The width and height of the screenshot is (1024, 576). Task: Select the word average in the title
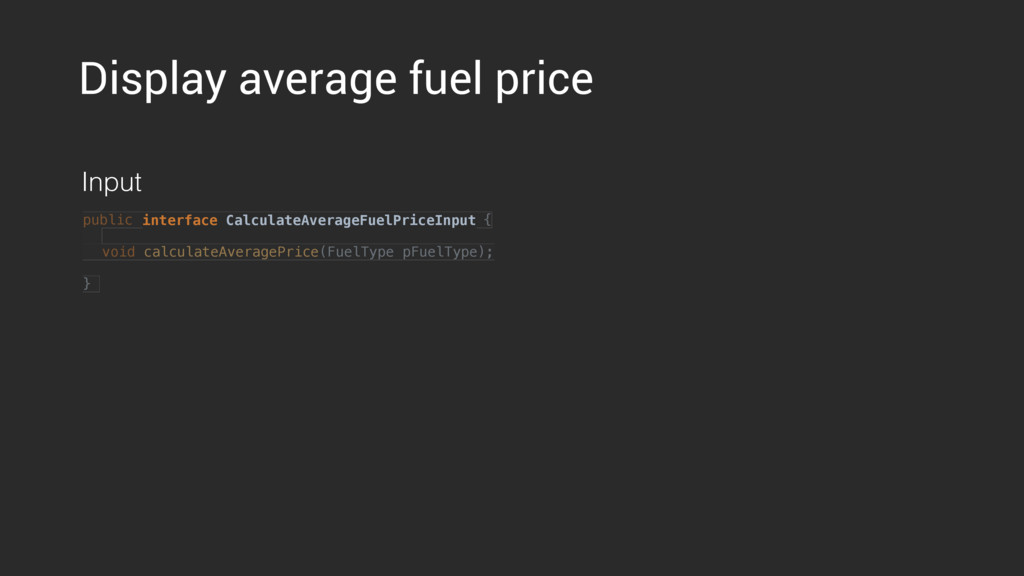[x=317, y=82]
